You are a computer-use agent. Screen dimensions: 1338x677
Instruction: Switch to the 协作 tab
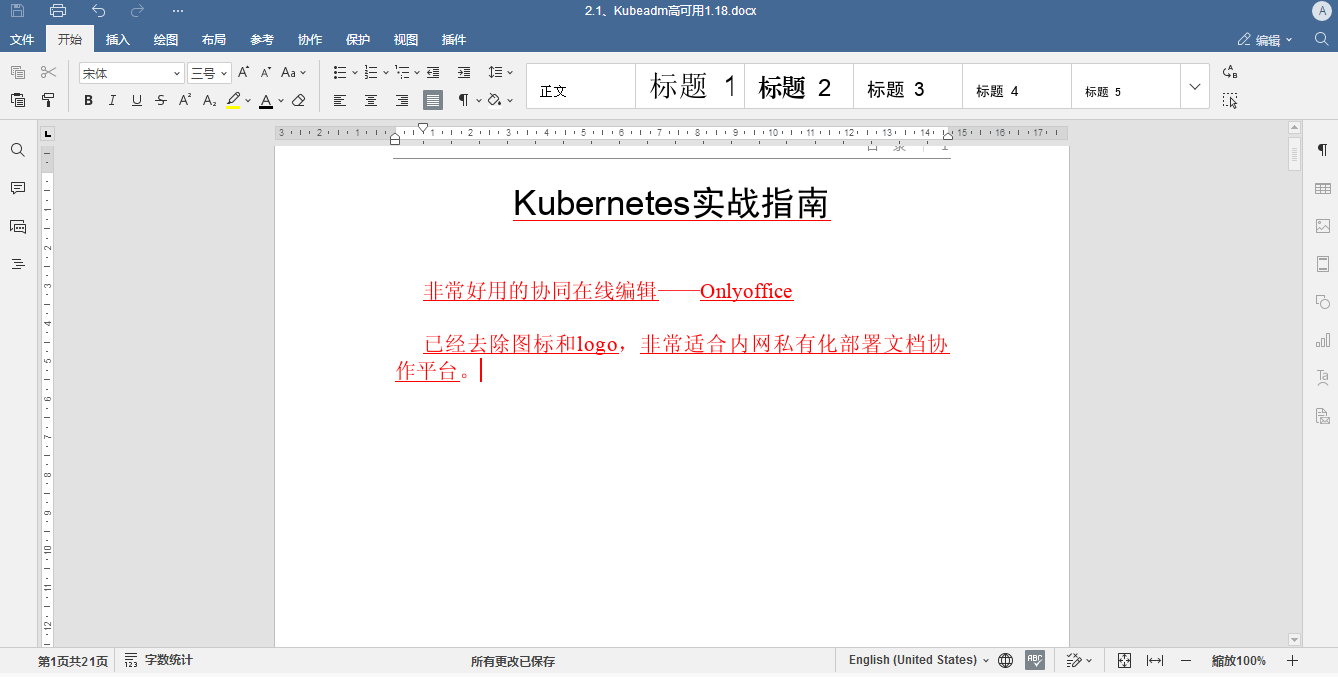pyautogui.click(x=310, y=40)
